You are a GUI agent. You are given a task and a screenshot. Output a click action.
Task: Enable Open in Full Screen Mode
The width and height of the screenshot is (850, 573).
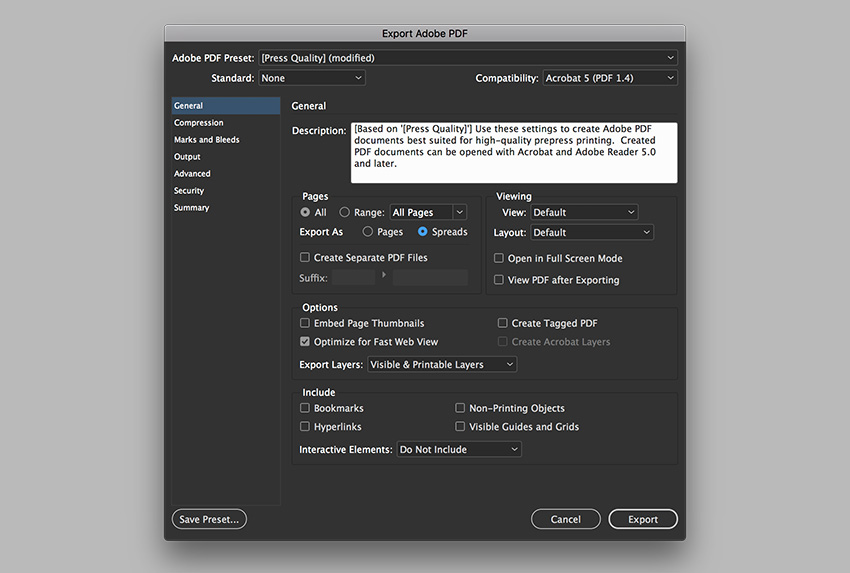pyautogui.click(x=499, y=258)
